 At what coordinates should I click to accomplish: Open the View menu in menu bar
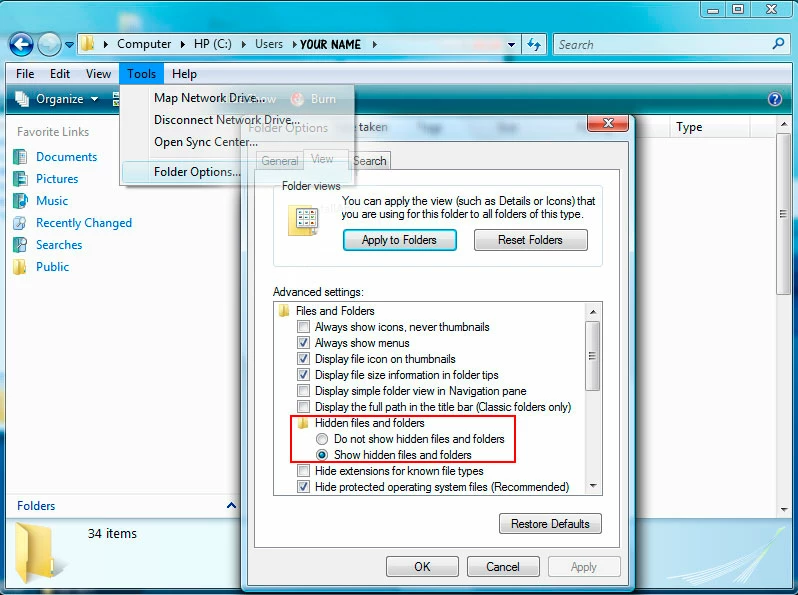click(98, 74)
